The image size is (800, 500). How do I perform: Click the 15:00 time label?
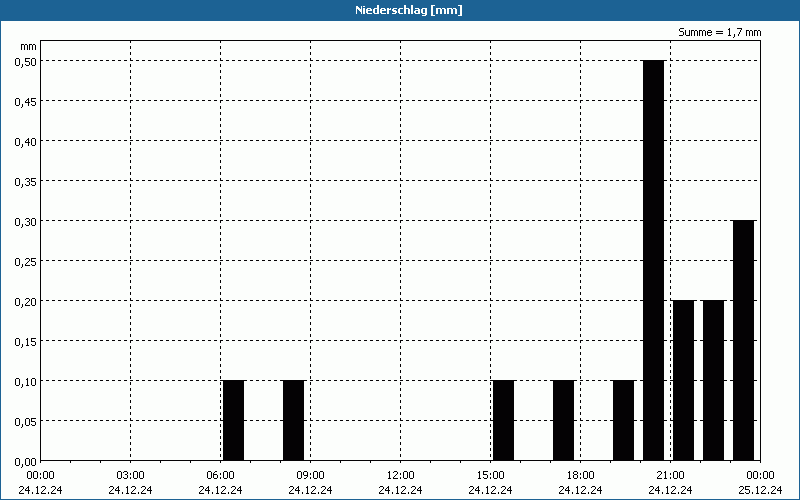490,476
